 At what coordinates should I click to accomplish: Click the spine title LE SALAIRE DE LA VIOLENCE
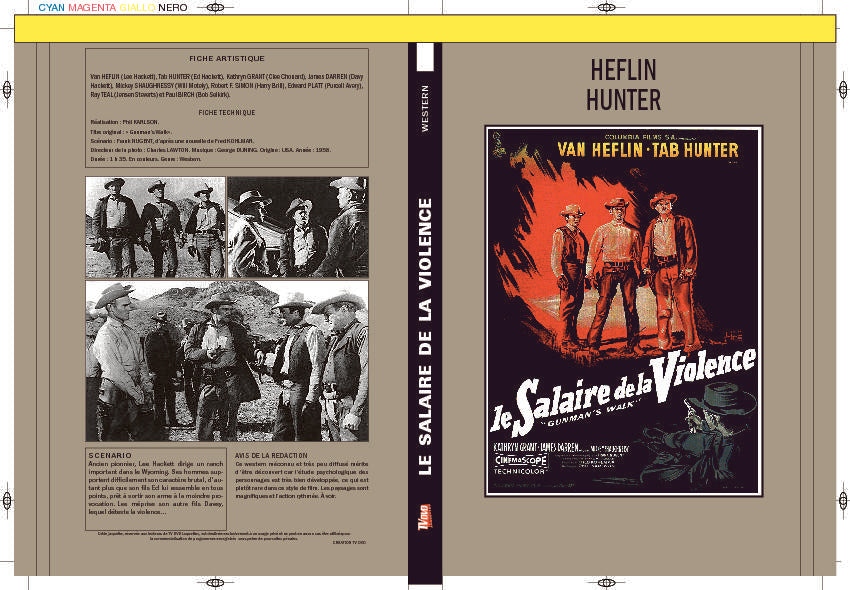(x=426, y=336)
